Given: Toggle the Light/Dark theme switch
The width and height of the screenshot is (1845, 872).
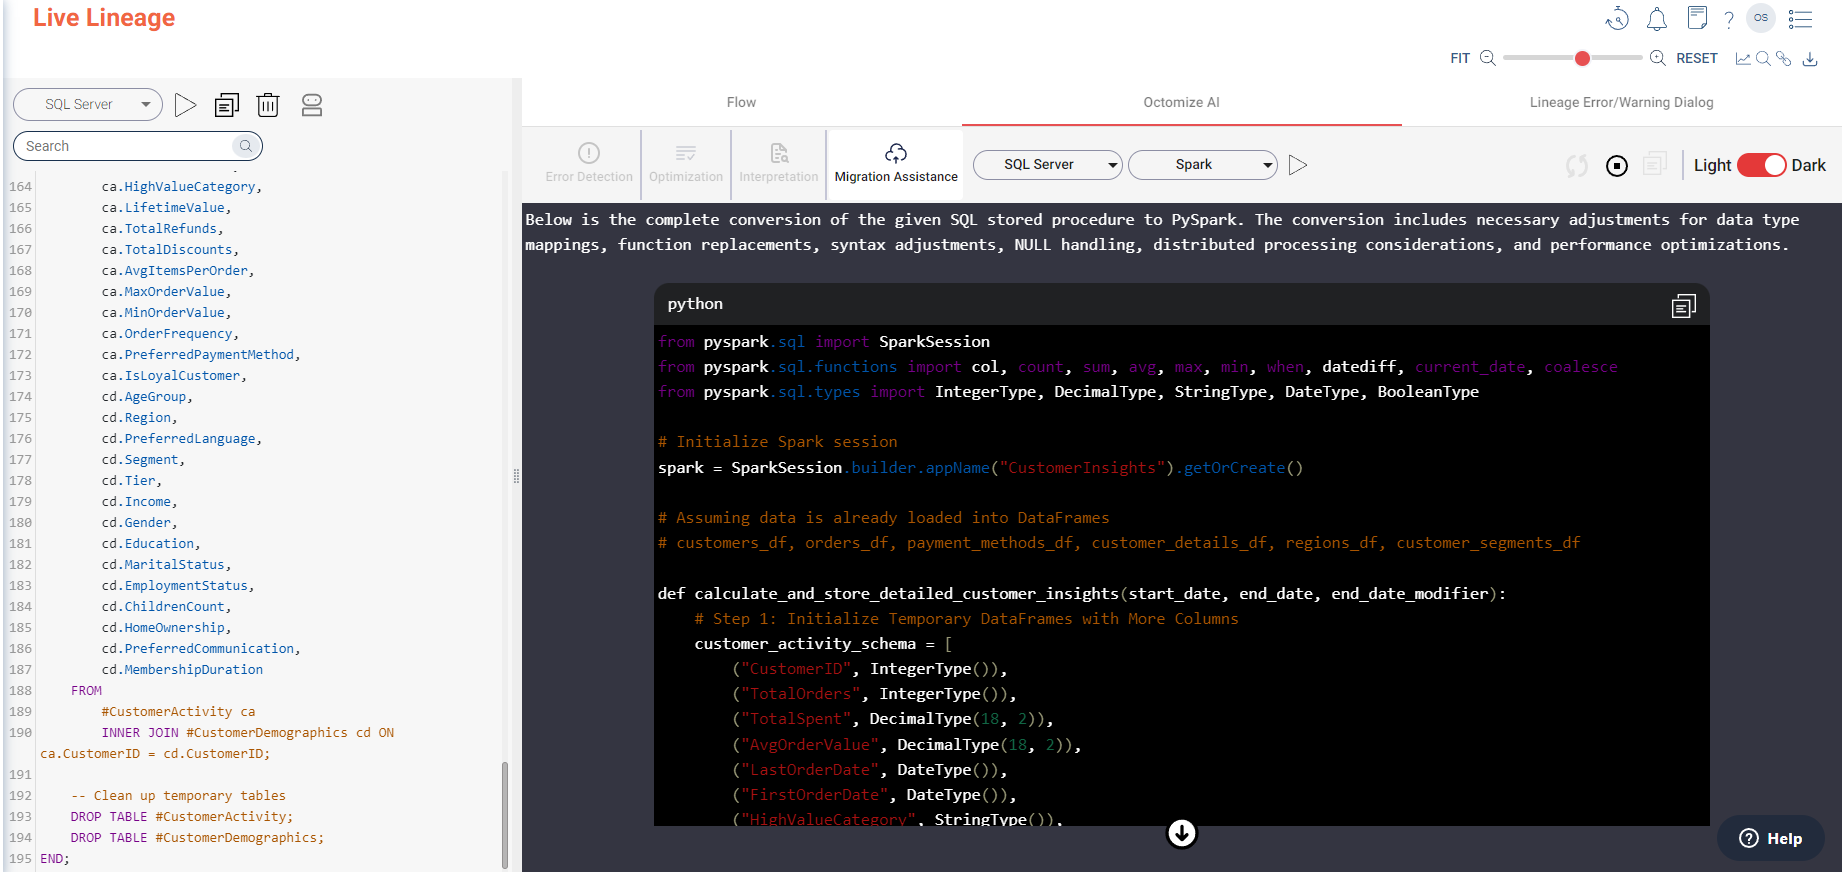Looking at the screenshot, I should 1762,165.
